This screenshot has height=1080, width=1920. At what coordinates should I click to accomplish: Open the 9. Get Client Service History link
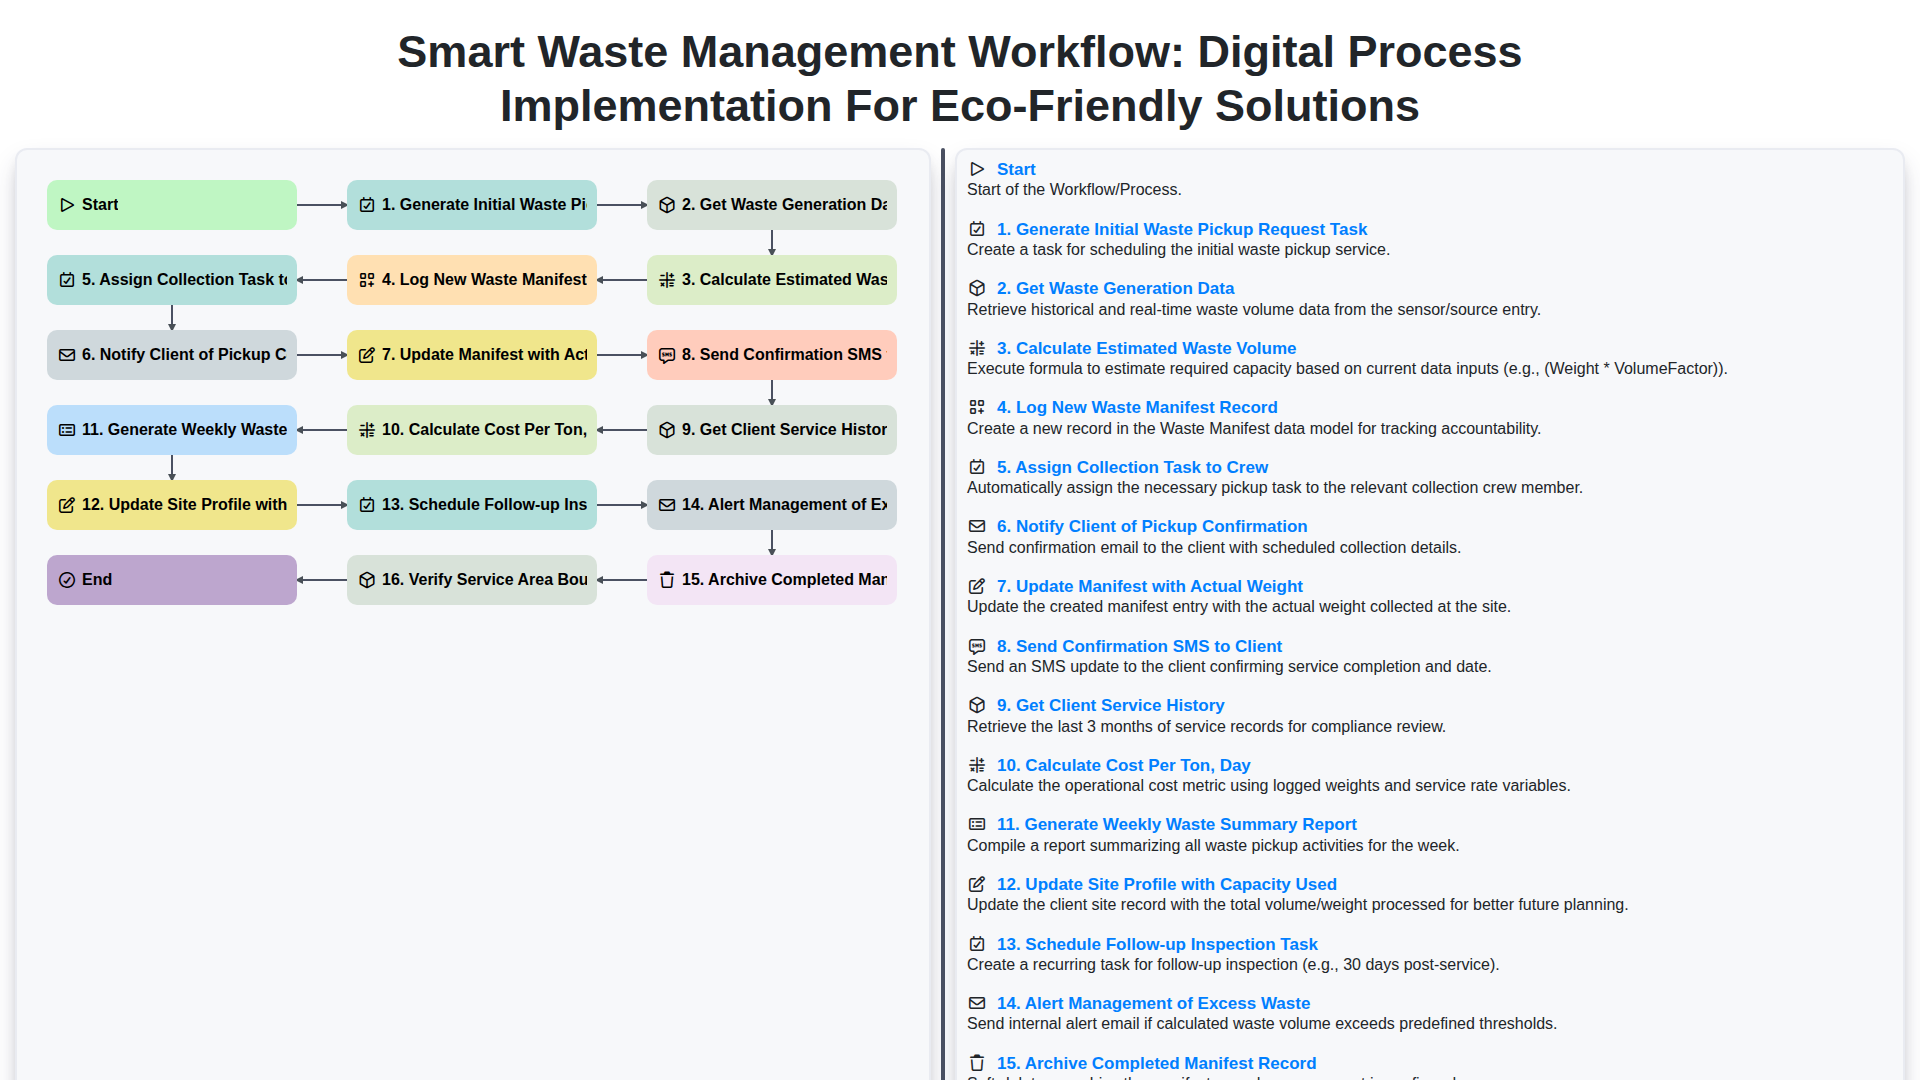pos(1110,705)
